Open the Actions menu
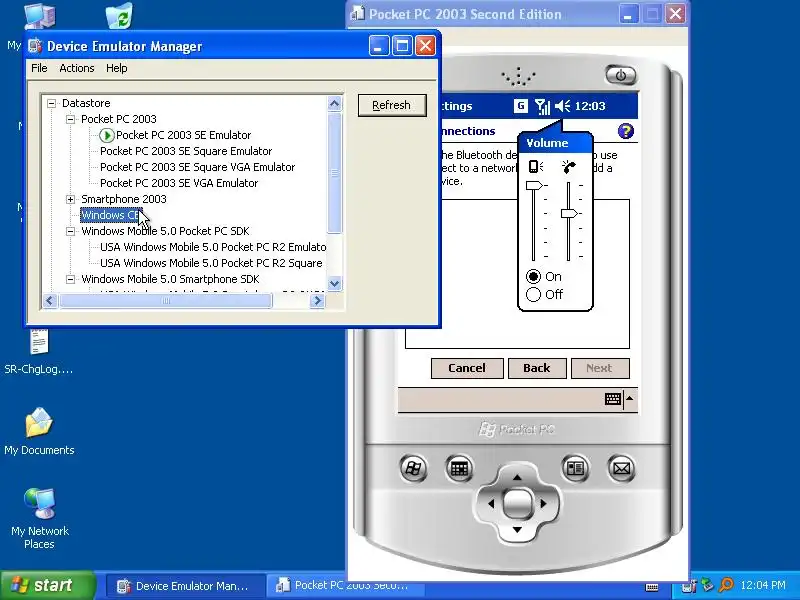Image resolution: width=800 pixels, height=600 pixels. click(77, 68)
